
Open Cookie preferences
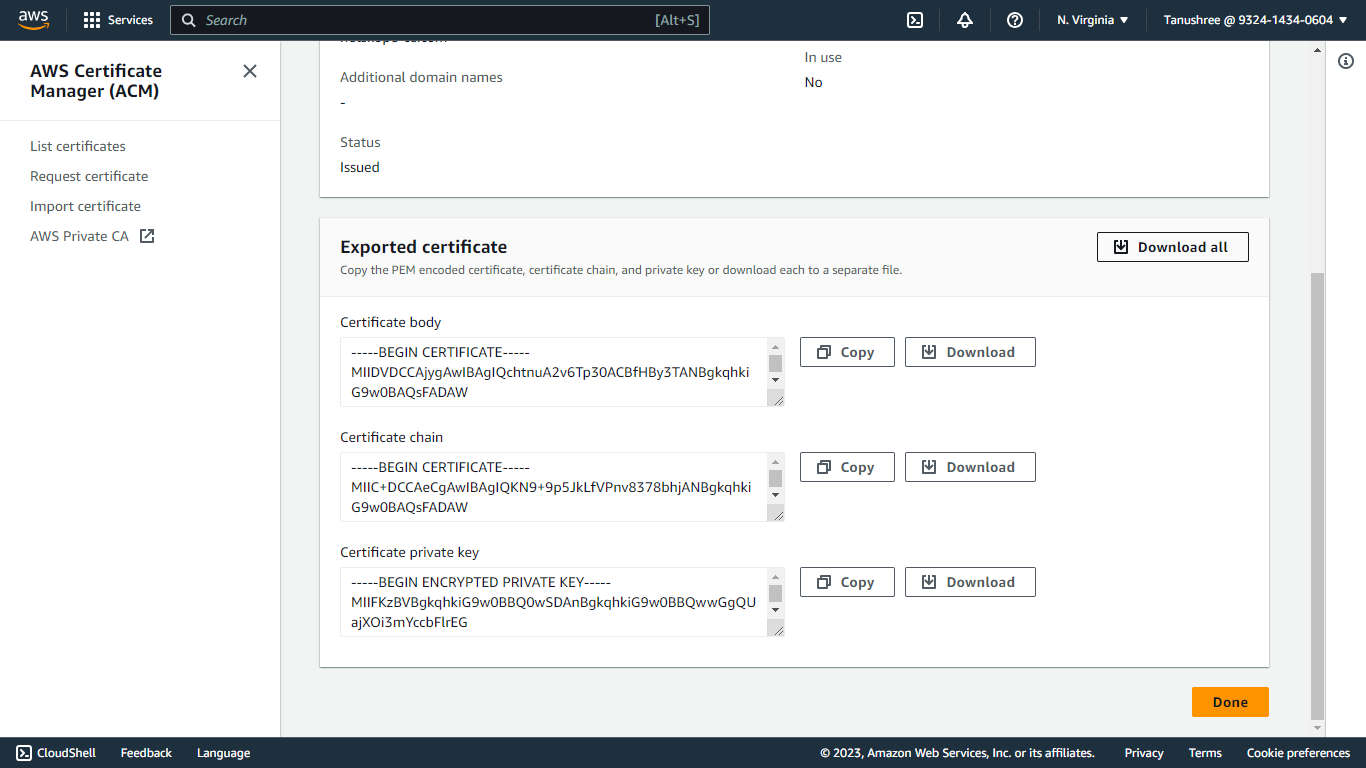(x=1298, y=753)
